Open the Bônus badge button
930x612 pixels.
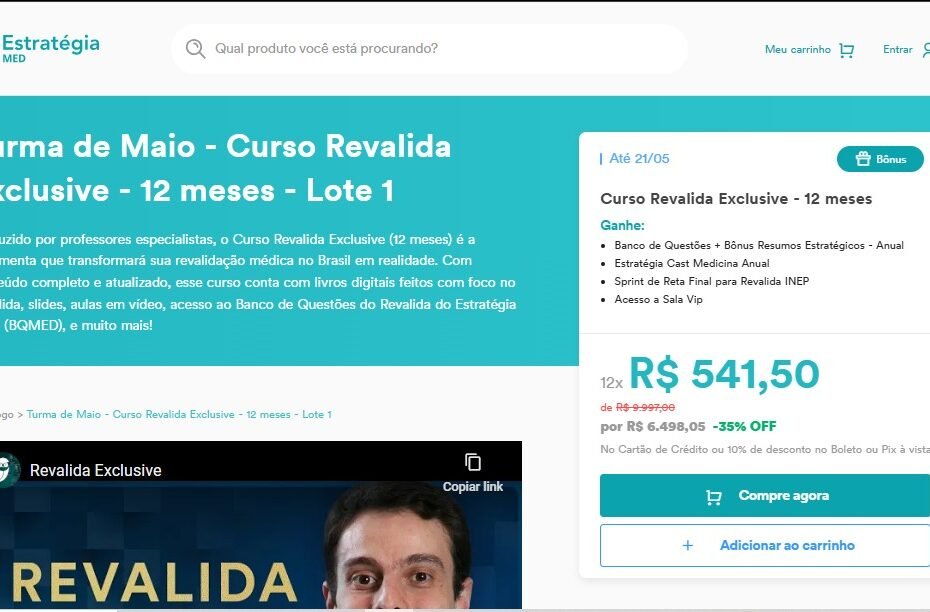click(880, 159)
